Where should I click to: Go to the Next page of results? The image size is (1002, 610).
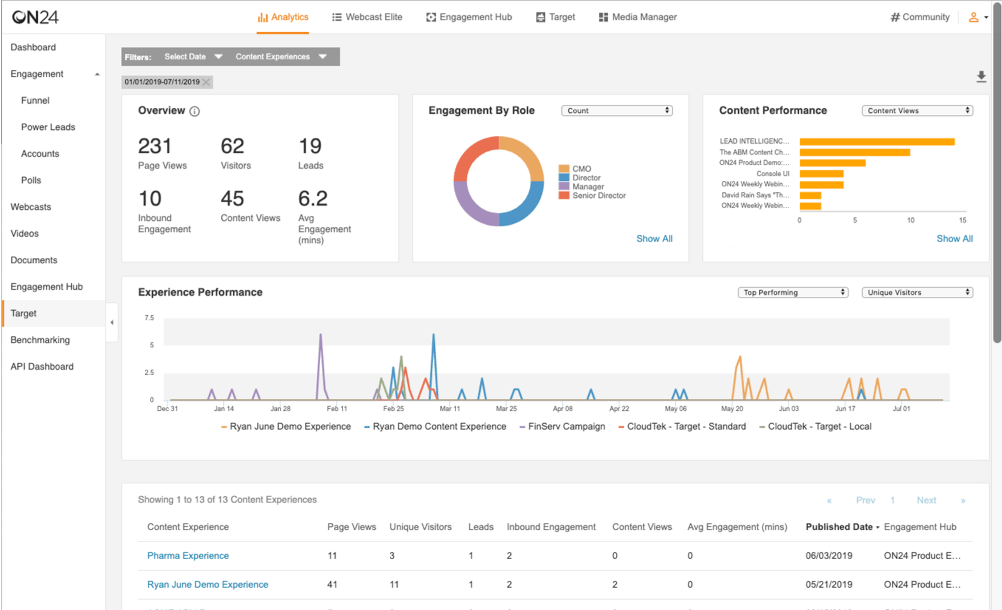point(927,500)
